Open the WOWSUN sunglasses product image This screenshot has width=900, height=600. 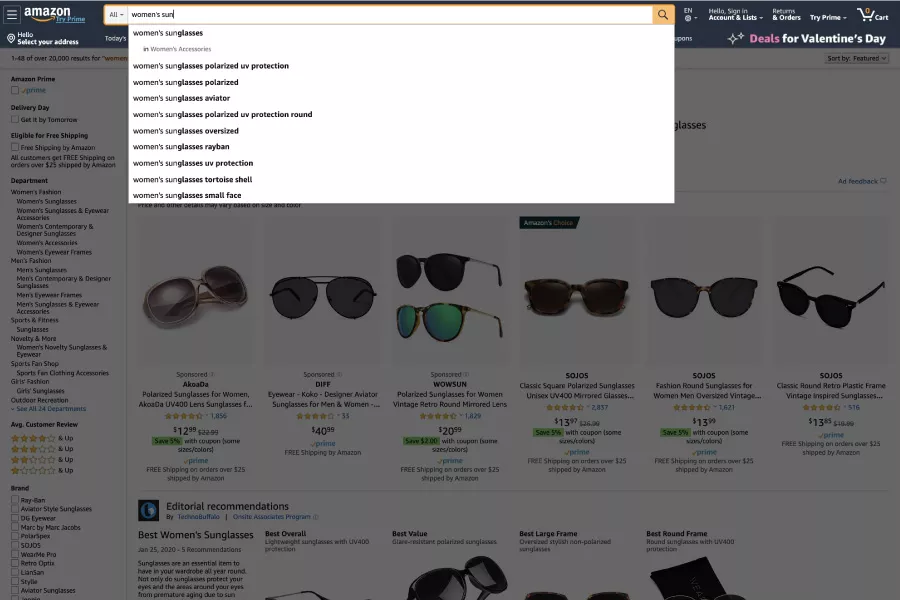click(x=449, y=296)
